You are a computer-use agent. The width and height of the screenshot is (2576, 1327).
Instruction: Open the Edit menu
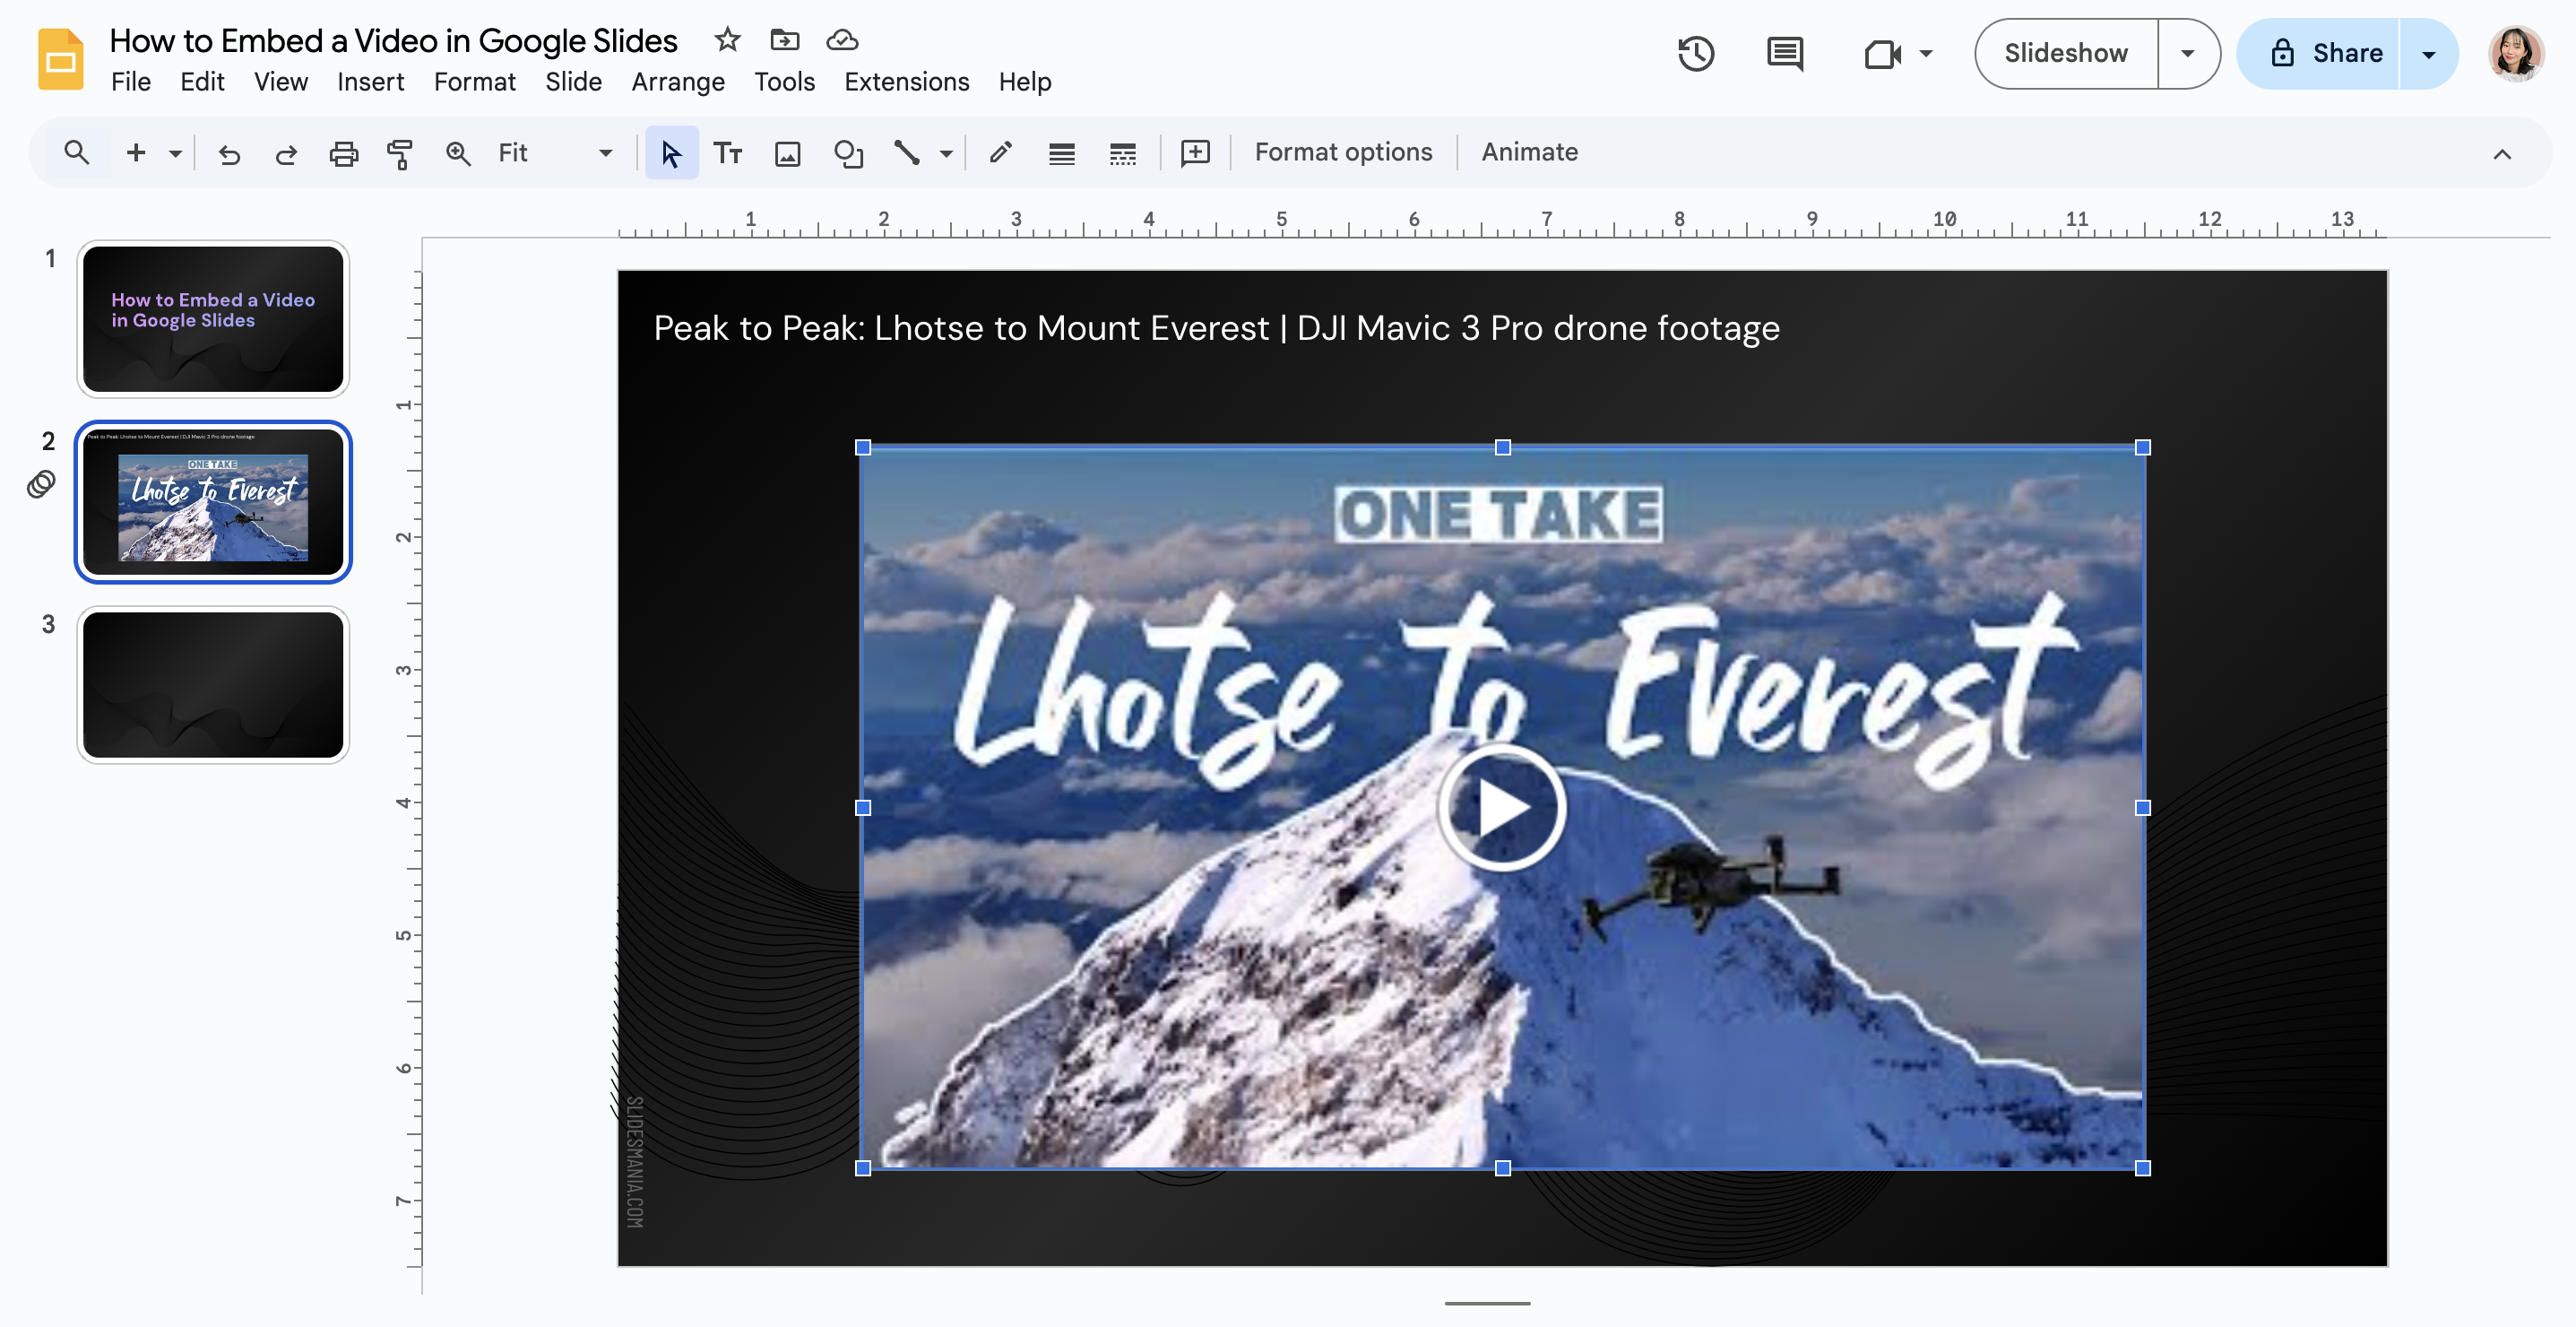tap(202, 81)
